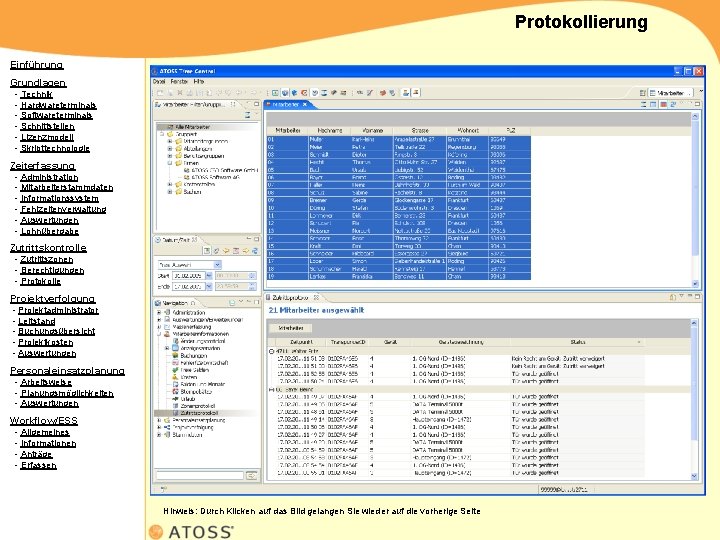Open the Hardwareterminals link
720x540 pixels.
[x=58, y=105]
